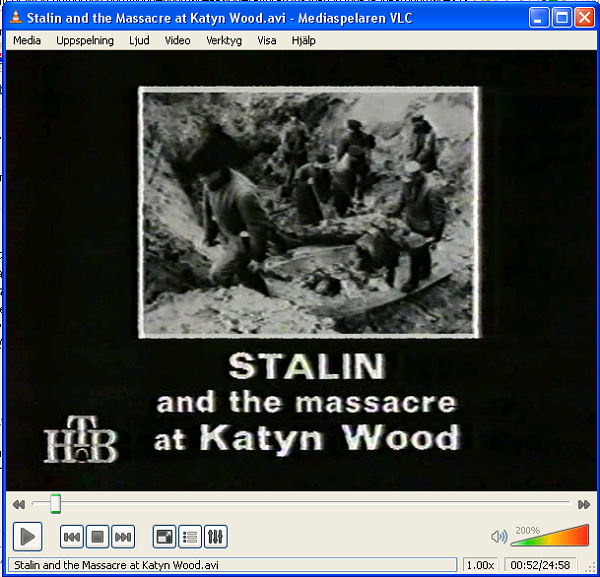Open the Verktyg menu
The height and width of the screenshot is (577, 600).
(224, 41)
